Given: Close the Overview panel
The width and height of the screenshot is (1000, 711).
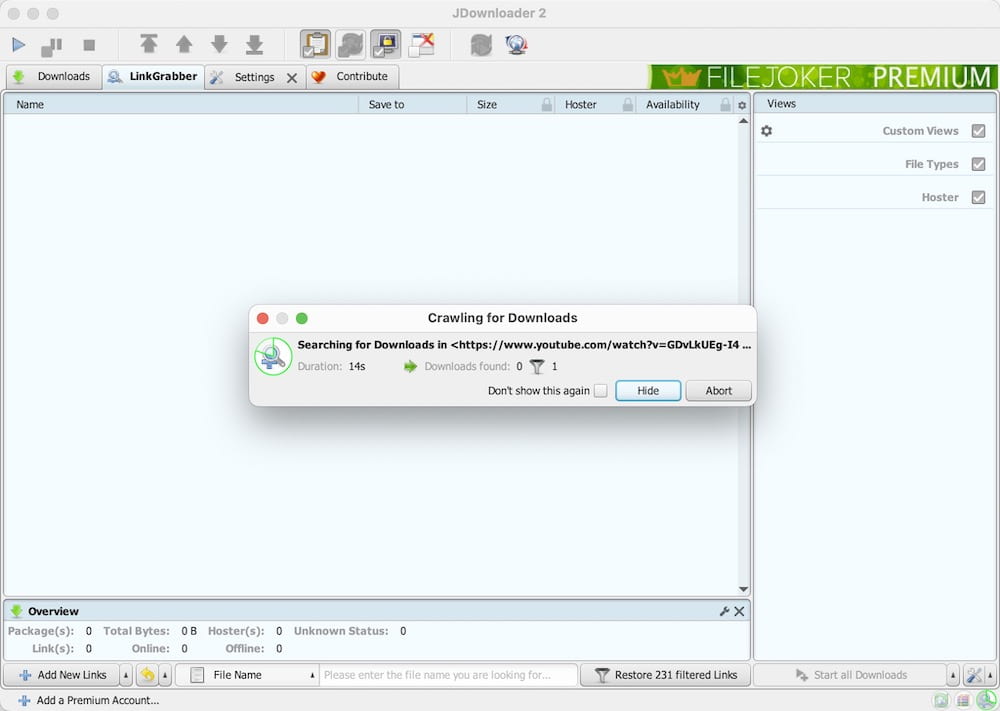Looking at the screenshot, I should (739, 611).
